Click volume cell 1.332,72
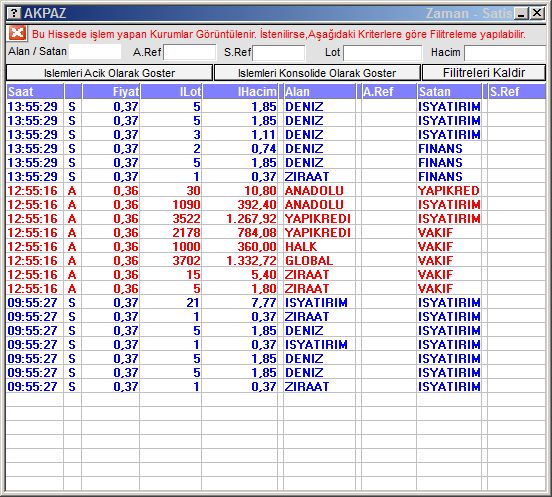Screen dimensions: 552x497 251,260
